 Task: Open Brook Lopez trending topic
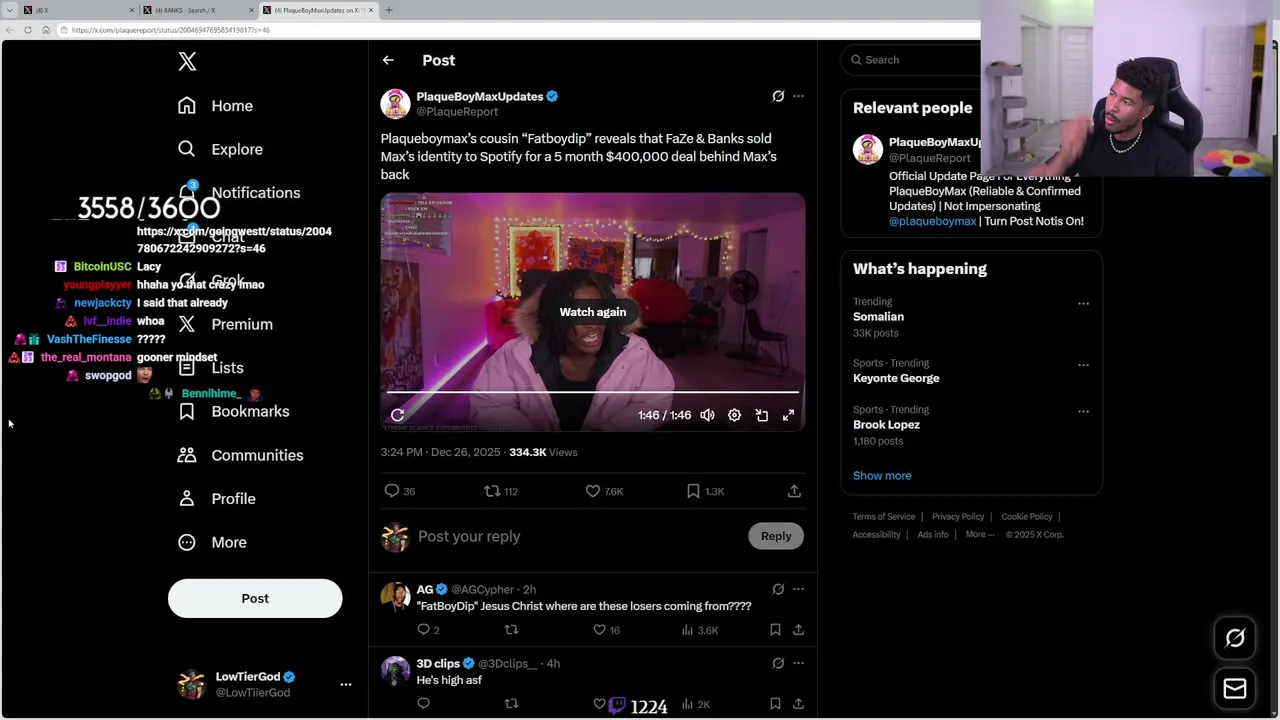pos(886,425)
